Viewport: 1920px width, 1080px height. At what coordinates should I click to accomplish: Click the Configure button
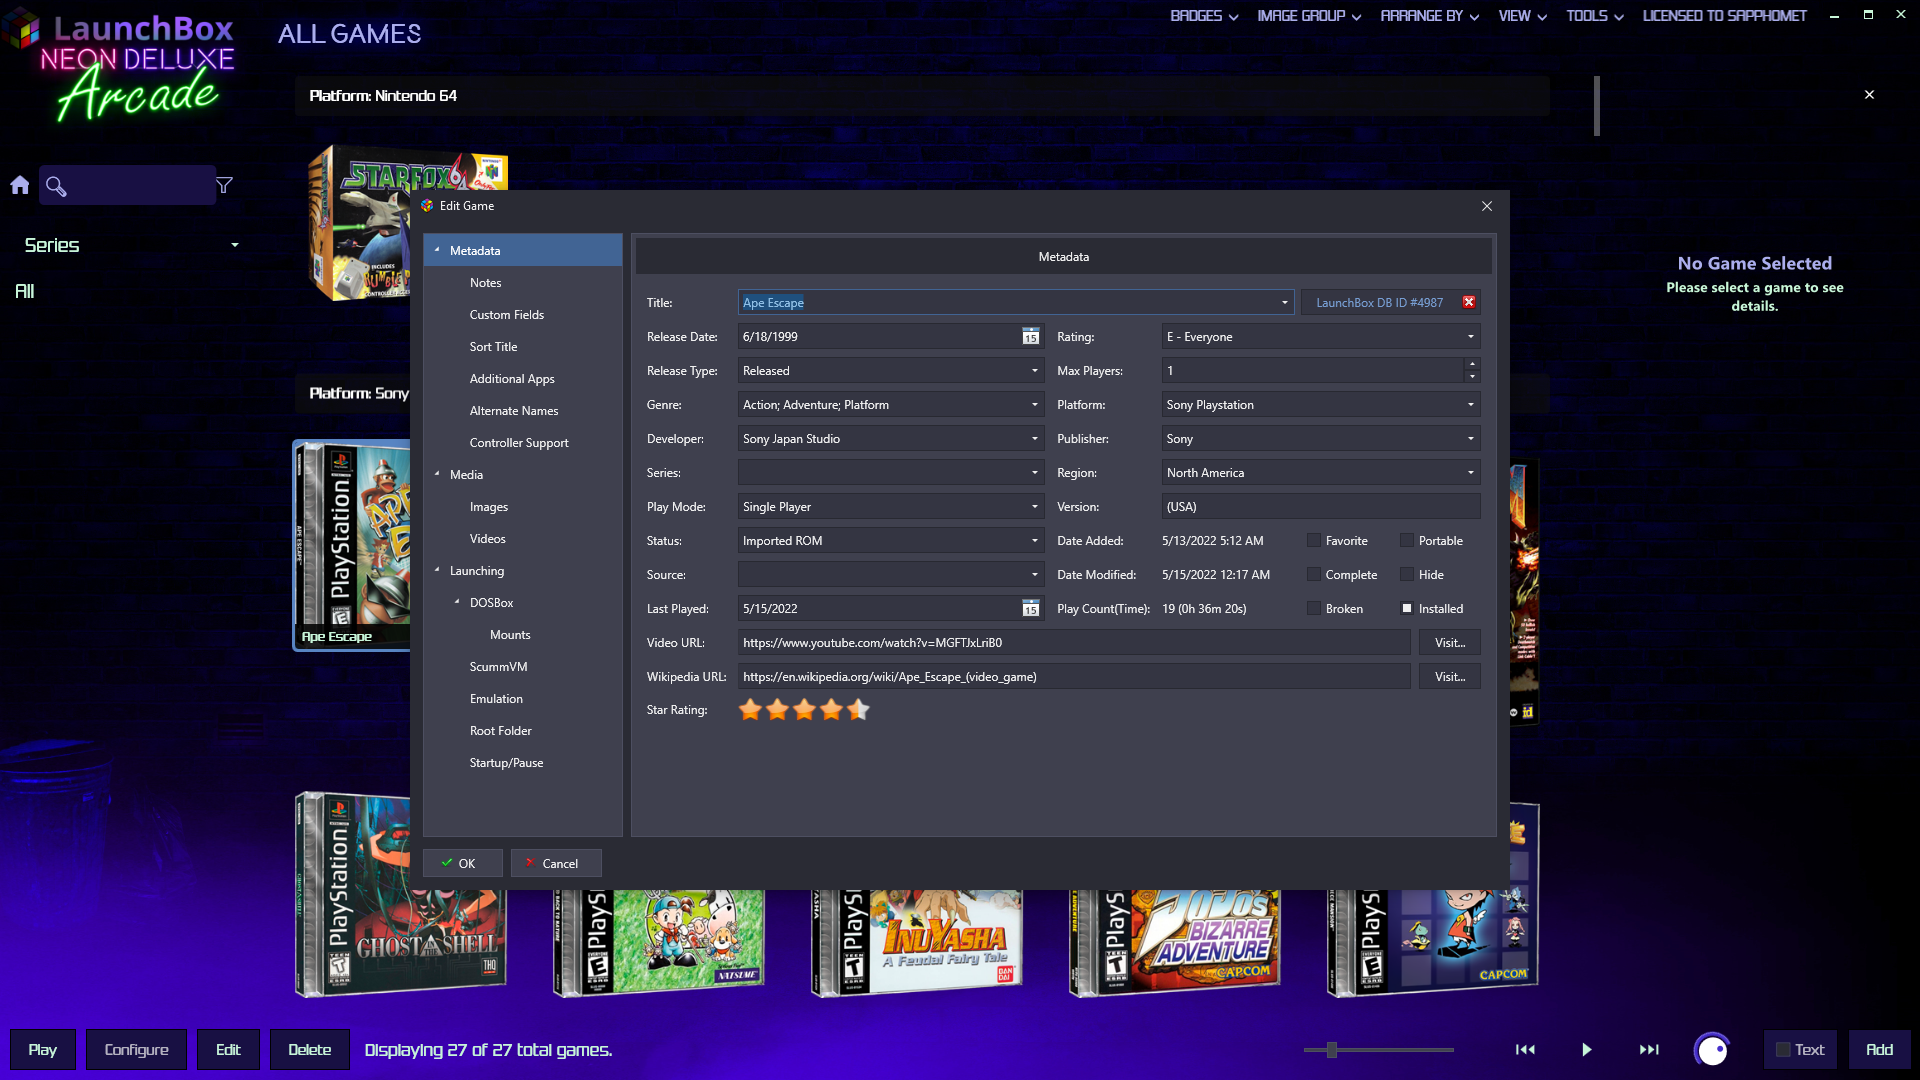click(136, 1050)
